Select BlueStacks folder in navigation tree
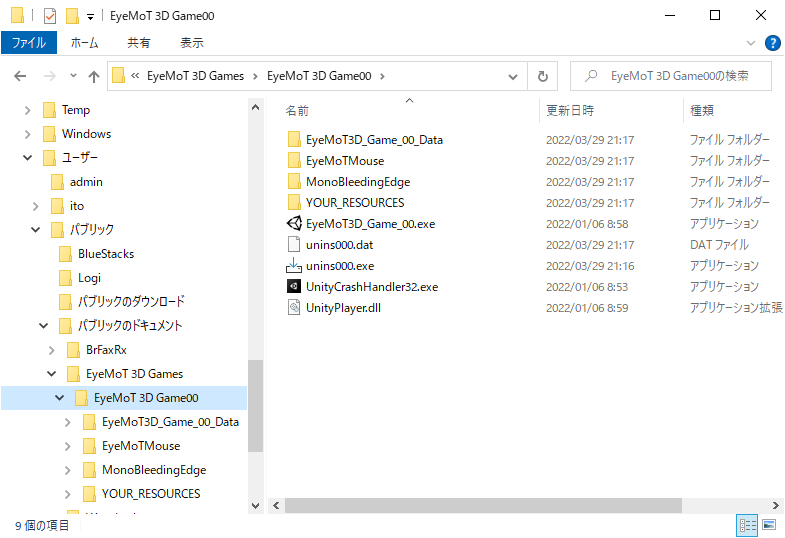This screenshot has height=538, width=785. pos(106,254)
